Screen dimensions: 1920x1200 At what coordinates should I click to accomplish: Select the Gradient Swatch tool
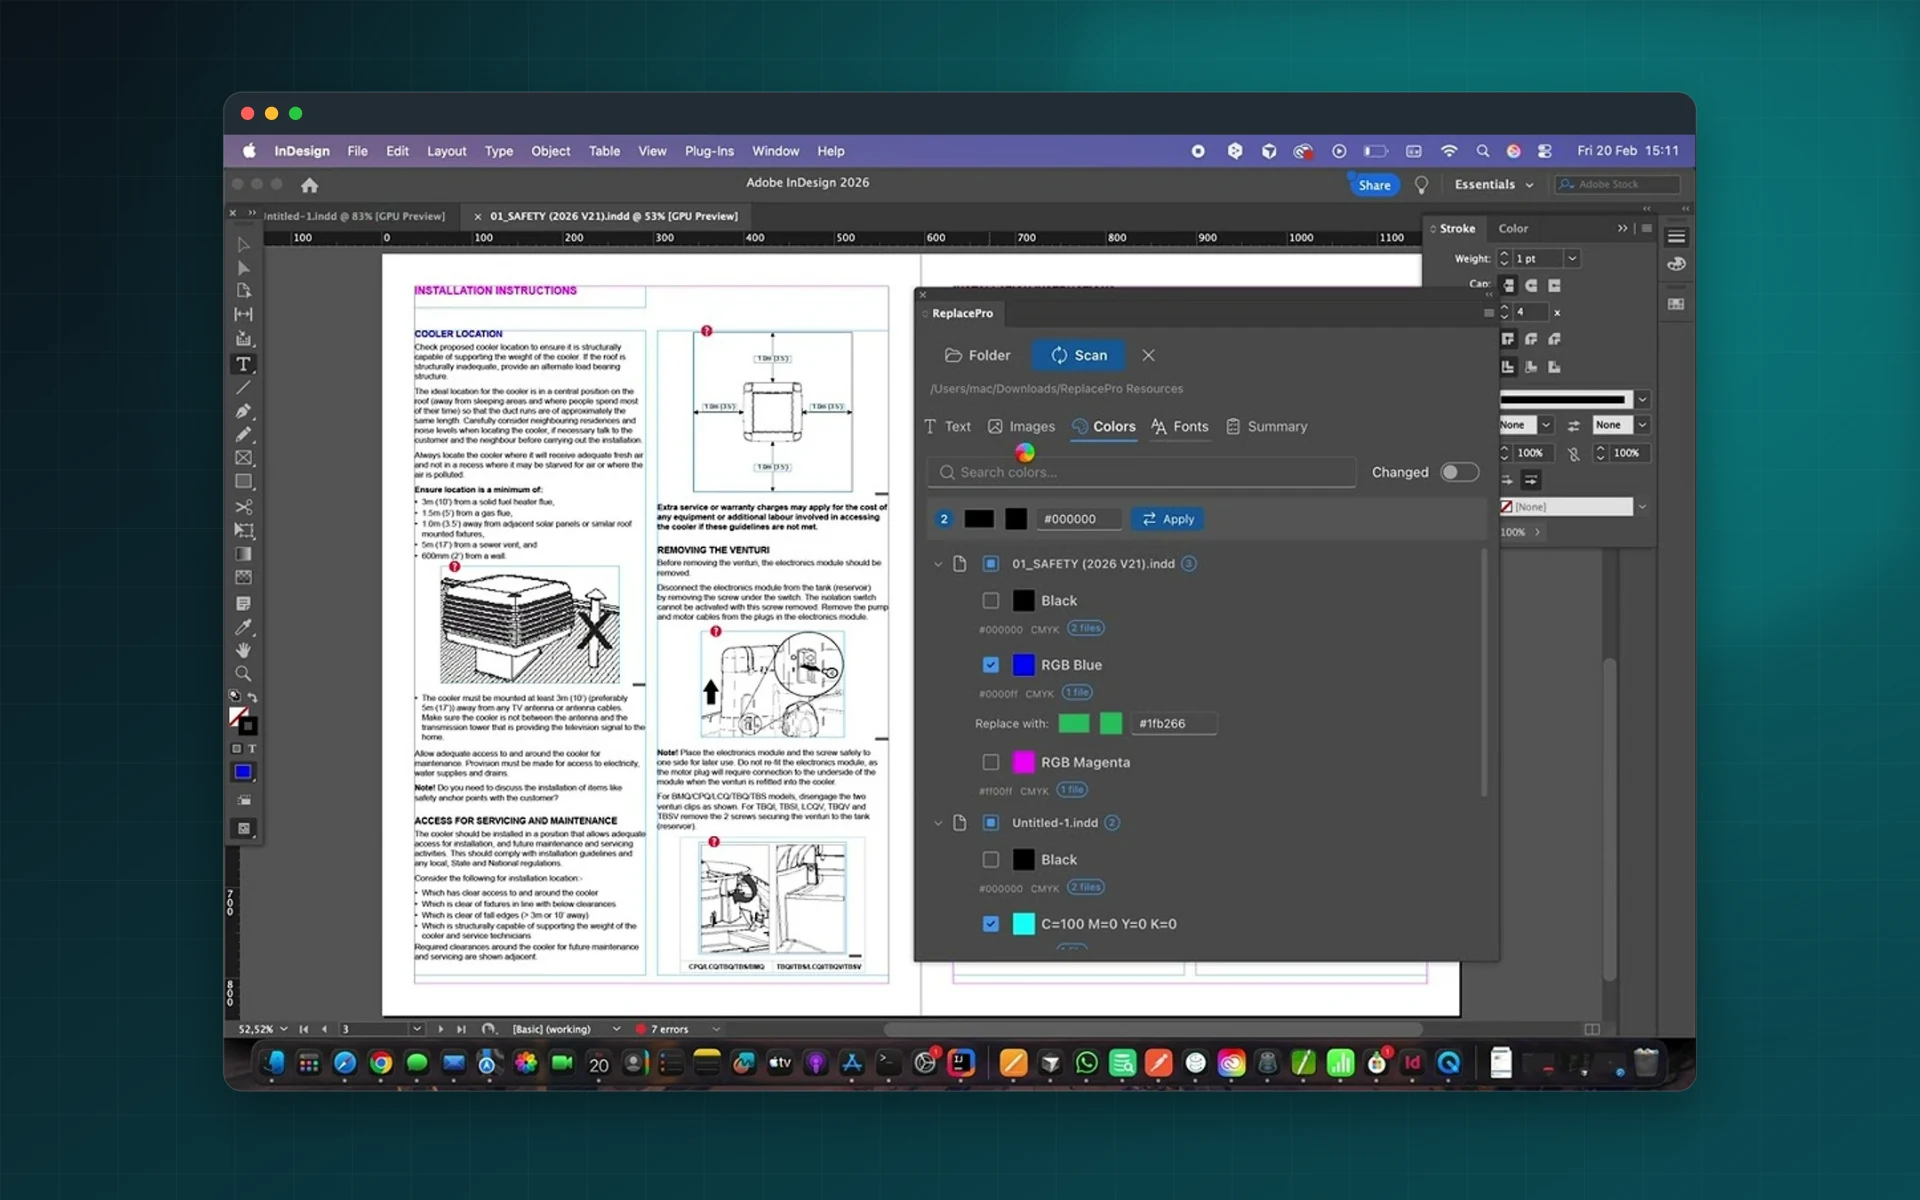coord(243,554)
